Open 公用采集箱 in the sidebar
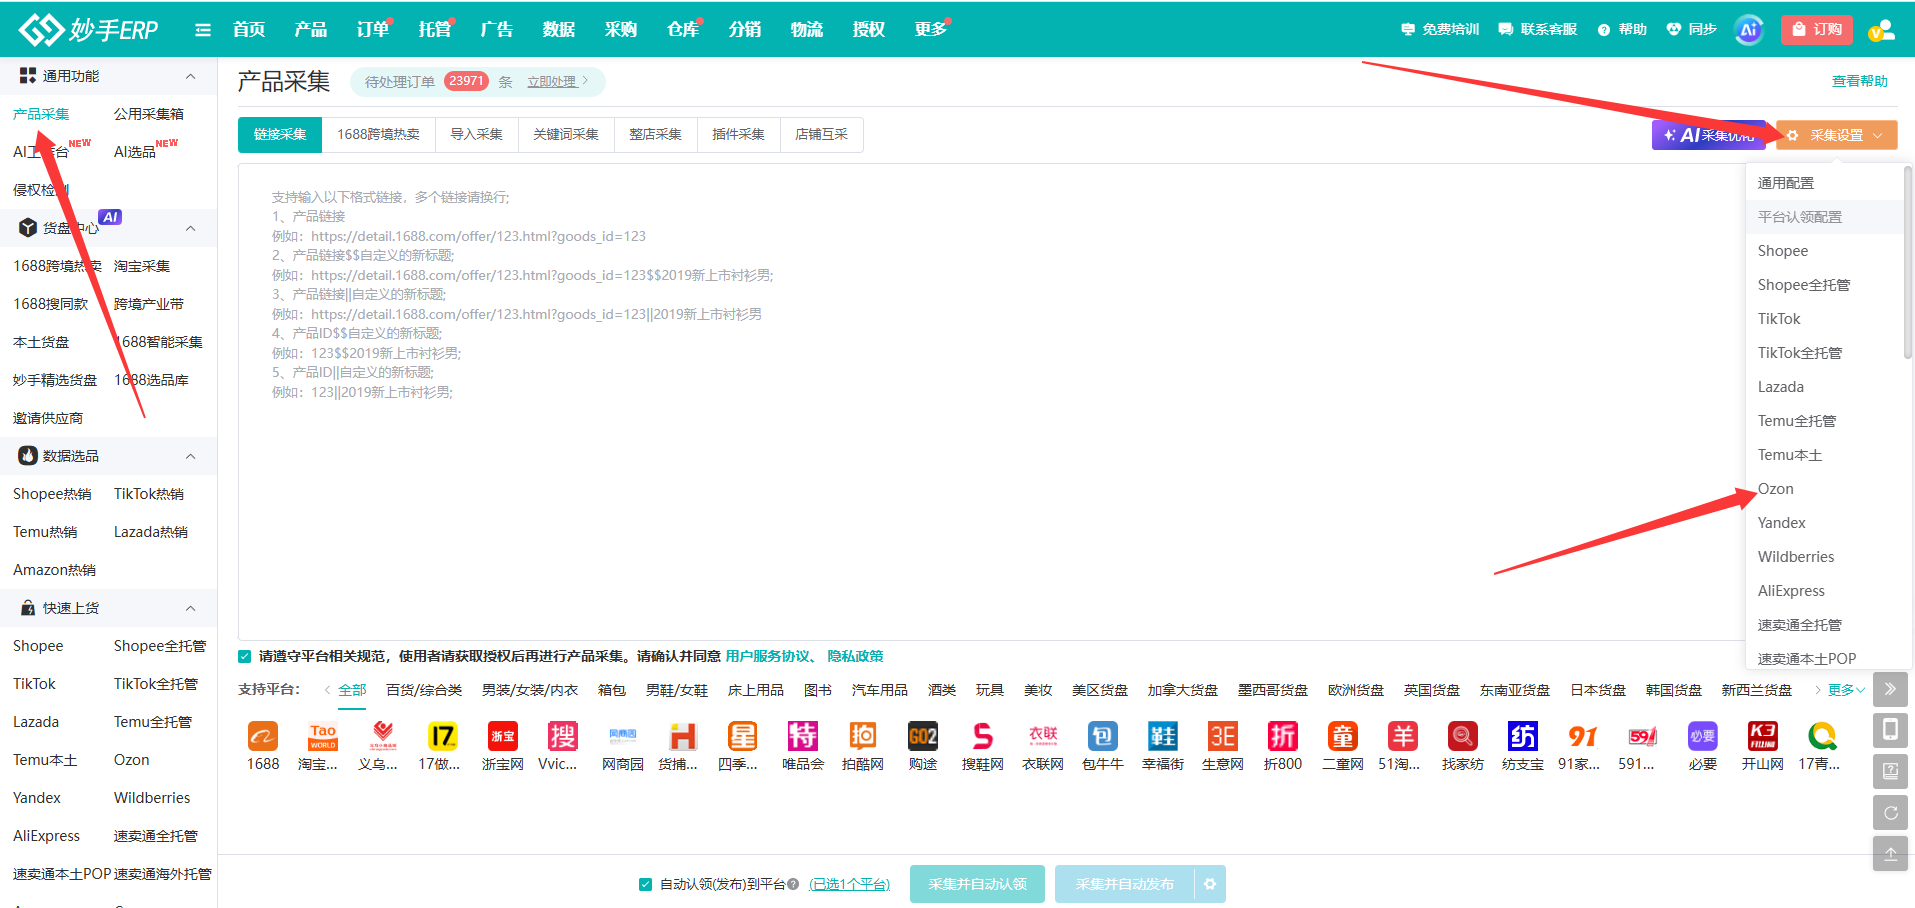The height and width of the screenshot is (908, 1915). 149,114
